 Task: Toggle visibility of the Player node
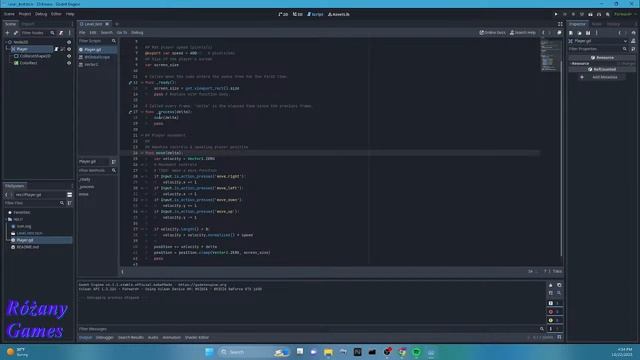(x=69, y=49)
